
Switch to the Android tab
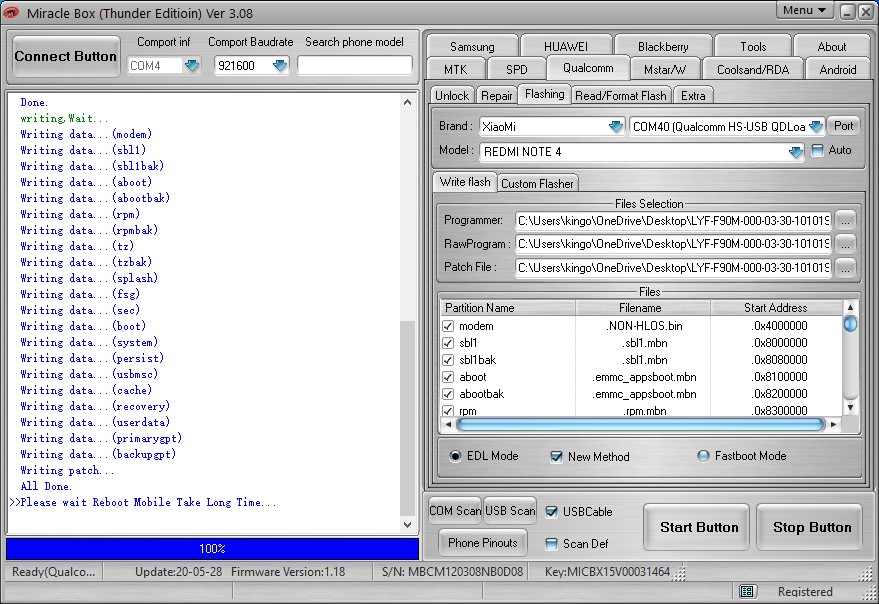(838, 70)
